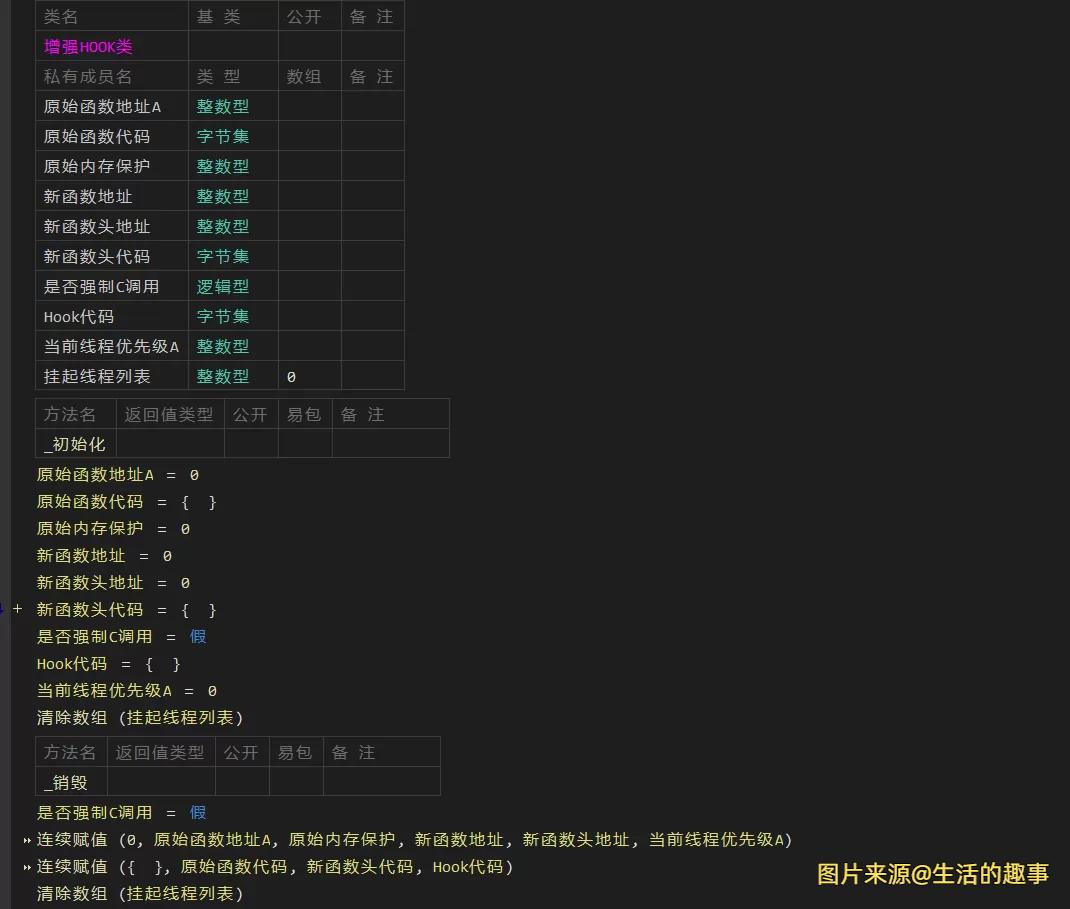Toggle the 假 value of 是否强制C调用 in _初始化
Image resolution: width=1070 pixels, height=909 pixels.
coord(198,636)
